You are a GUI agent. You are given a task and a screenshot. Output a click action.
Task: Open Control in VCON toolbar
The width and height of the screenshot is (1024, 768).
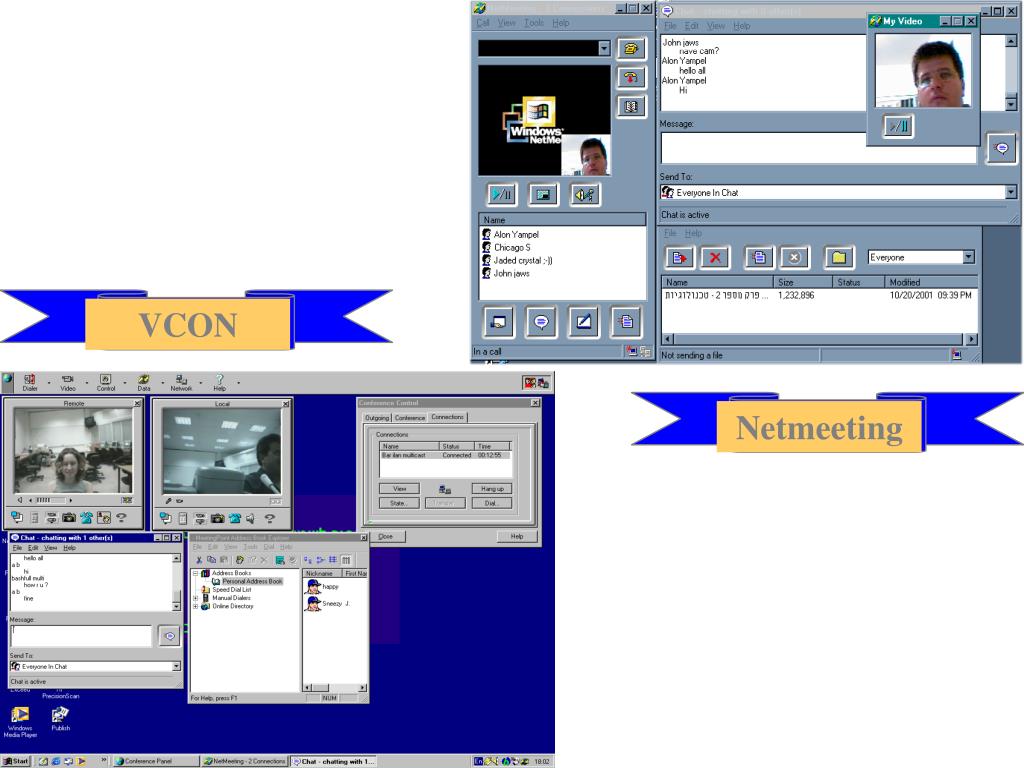[106, 382]
